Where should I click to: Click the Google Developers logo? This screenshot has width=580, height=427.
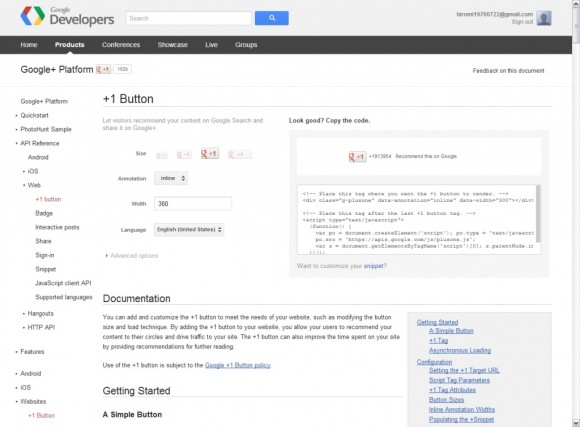pos(67,16)
